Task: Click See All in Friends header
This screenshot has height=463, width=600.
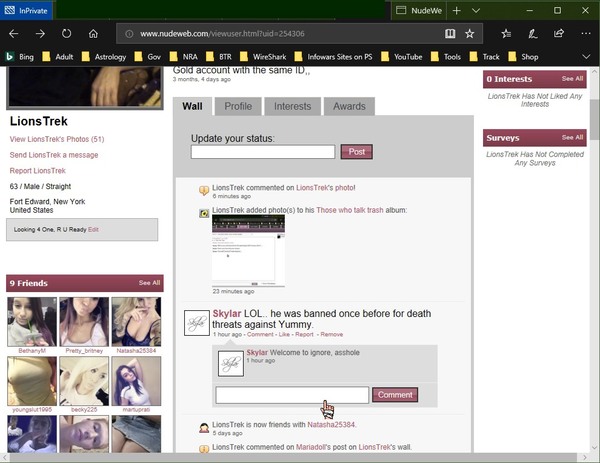Action: point(149,283)
